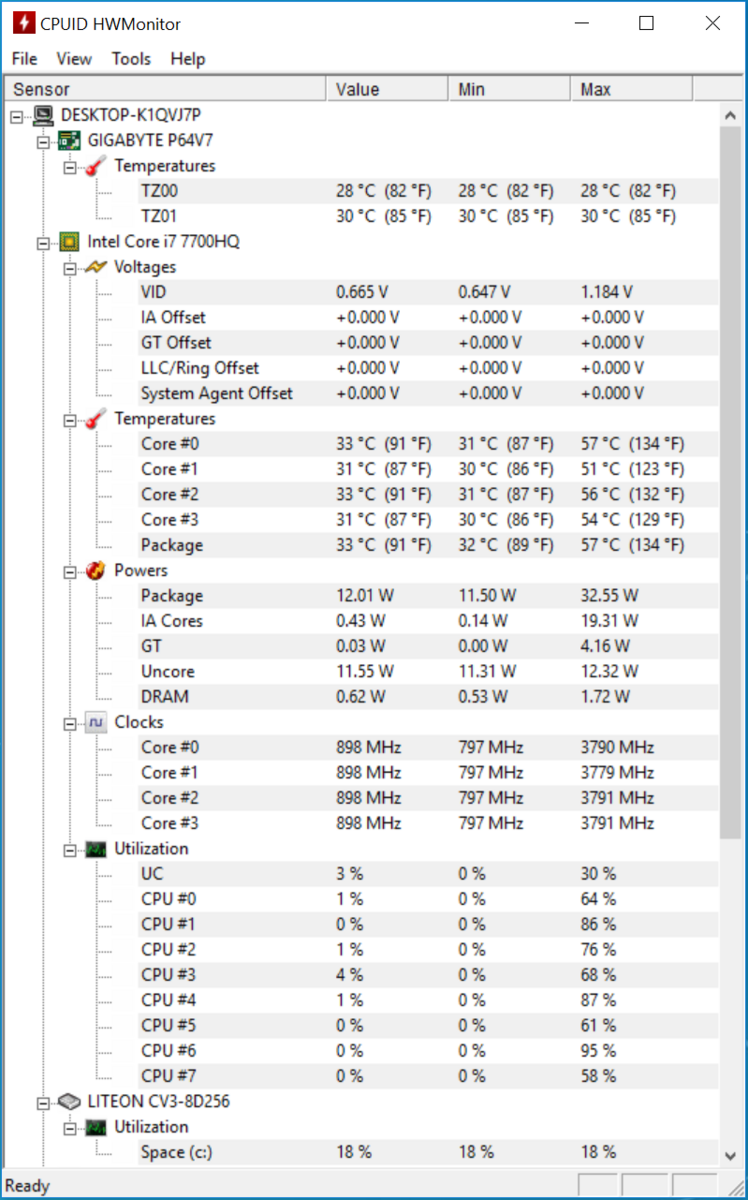Click the vertical scrollbar down arrow
Screen dimensions: 748x1200
pyautogui.click(x=730, y=1153)
